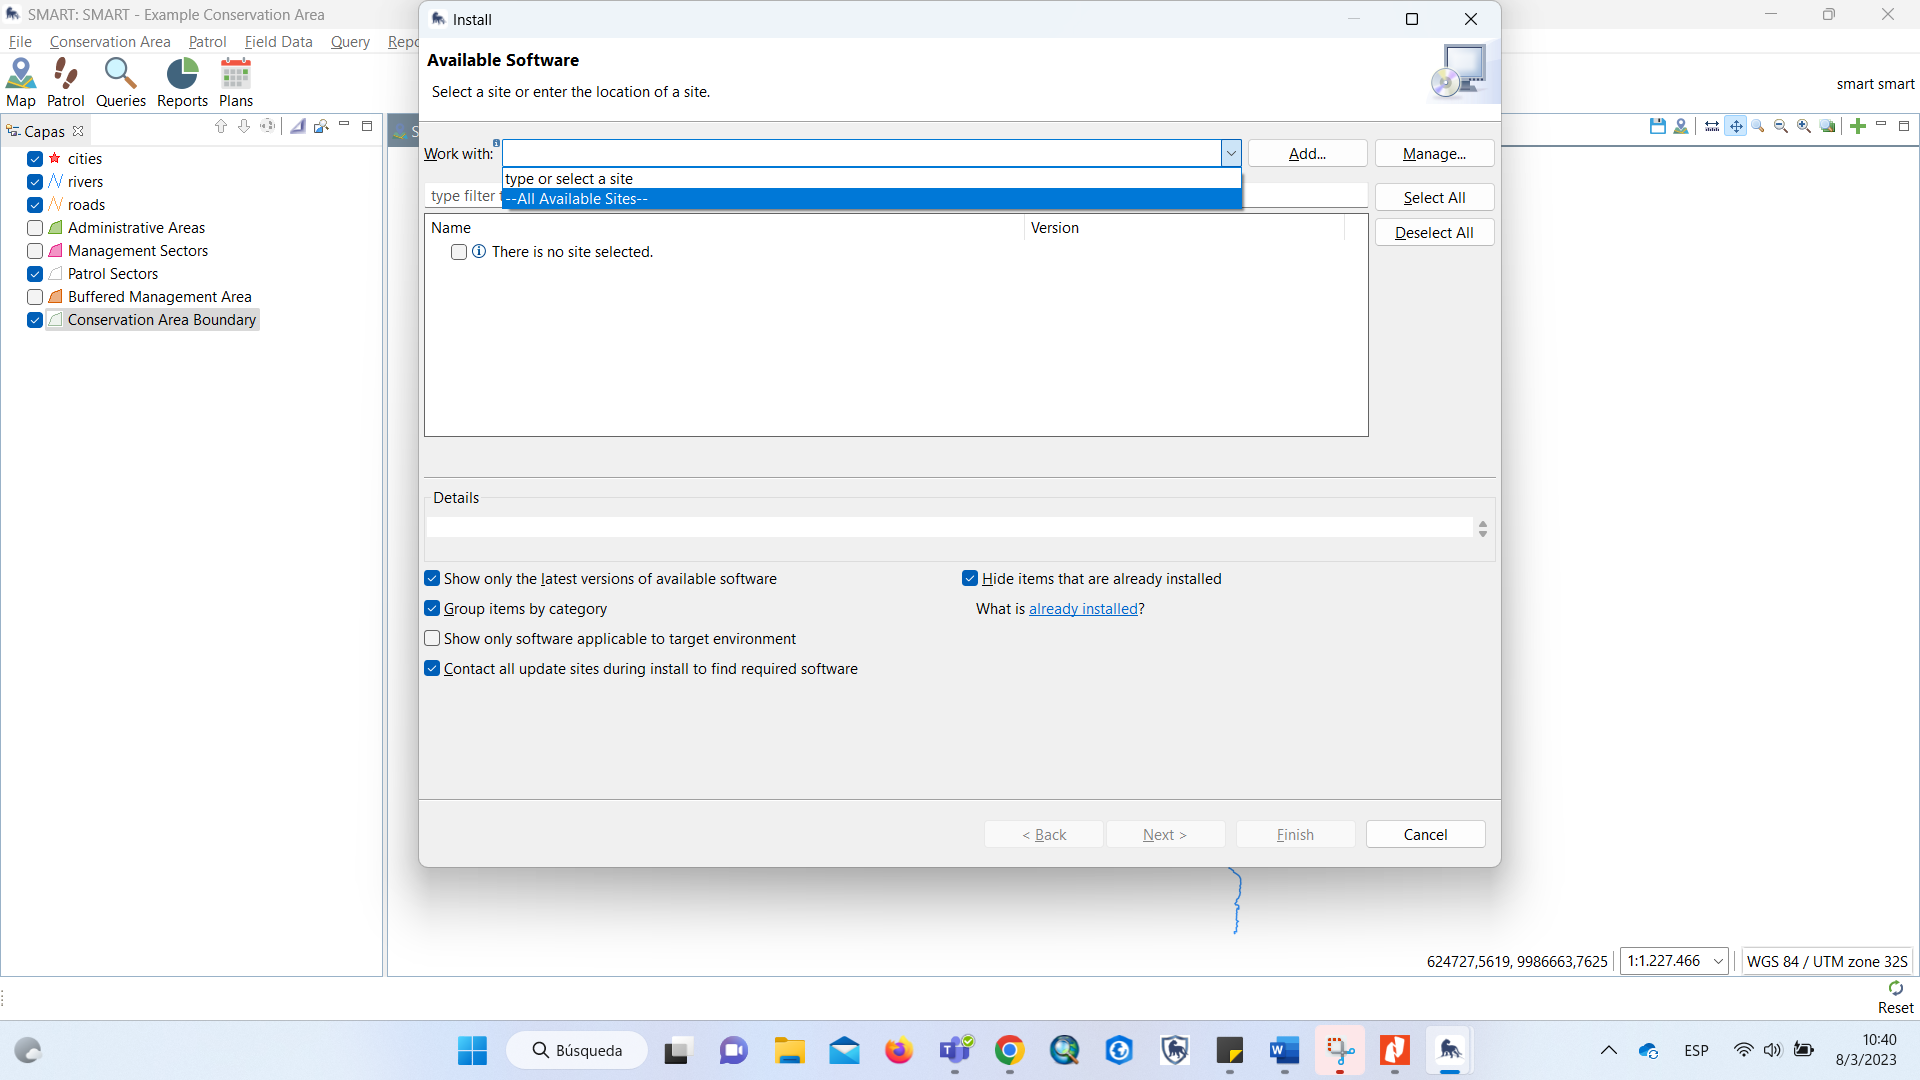Open the Field Data menu
This screenshot has height=1080, width=1920.
pos(278,42)
